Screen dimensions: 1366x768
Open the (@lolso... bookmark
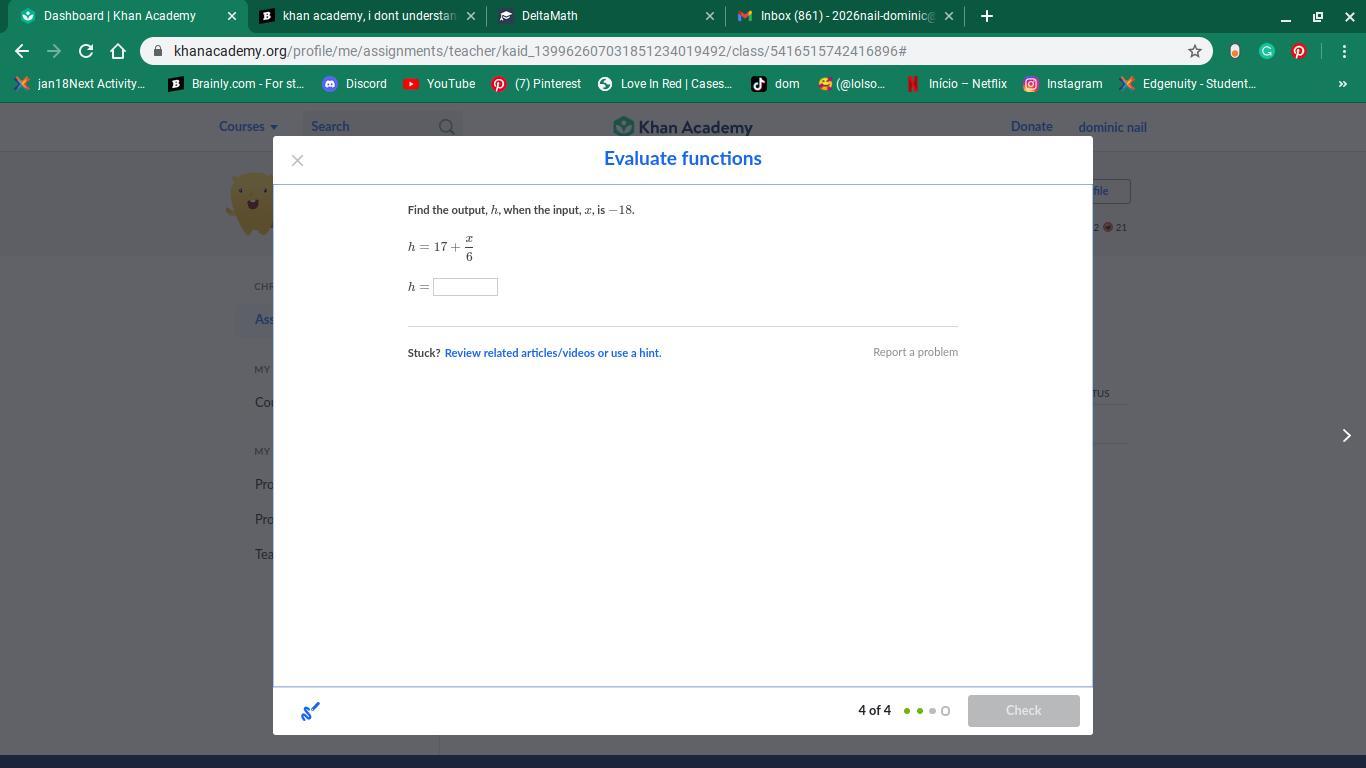[852, 84]
